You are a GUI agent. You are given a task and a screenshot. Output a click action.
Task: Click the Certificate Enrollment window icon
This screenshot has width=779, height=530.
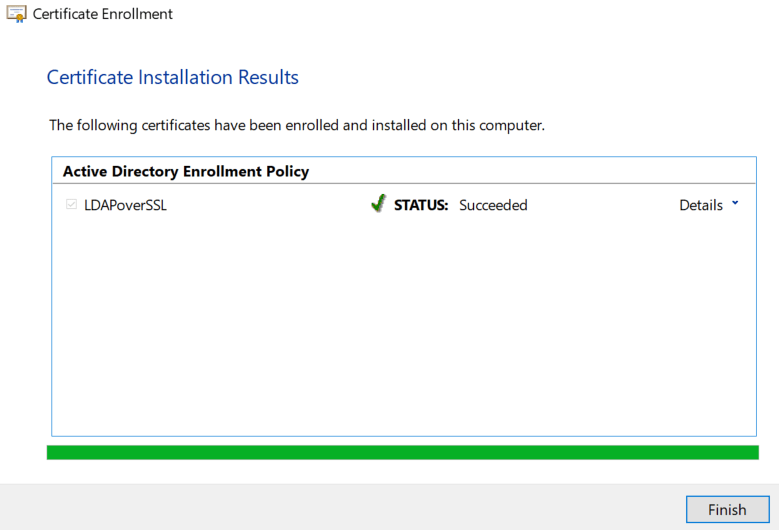(x=16, y=14)
